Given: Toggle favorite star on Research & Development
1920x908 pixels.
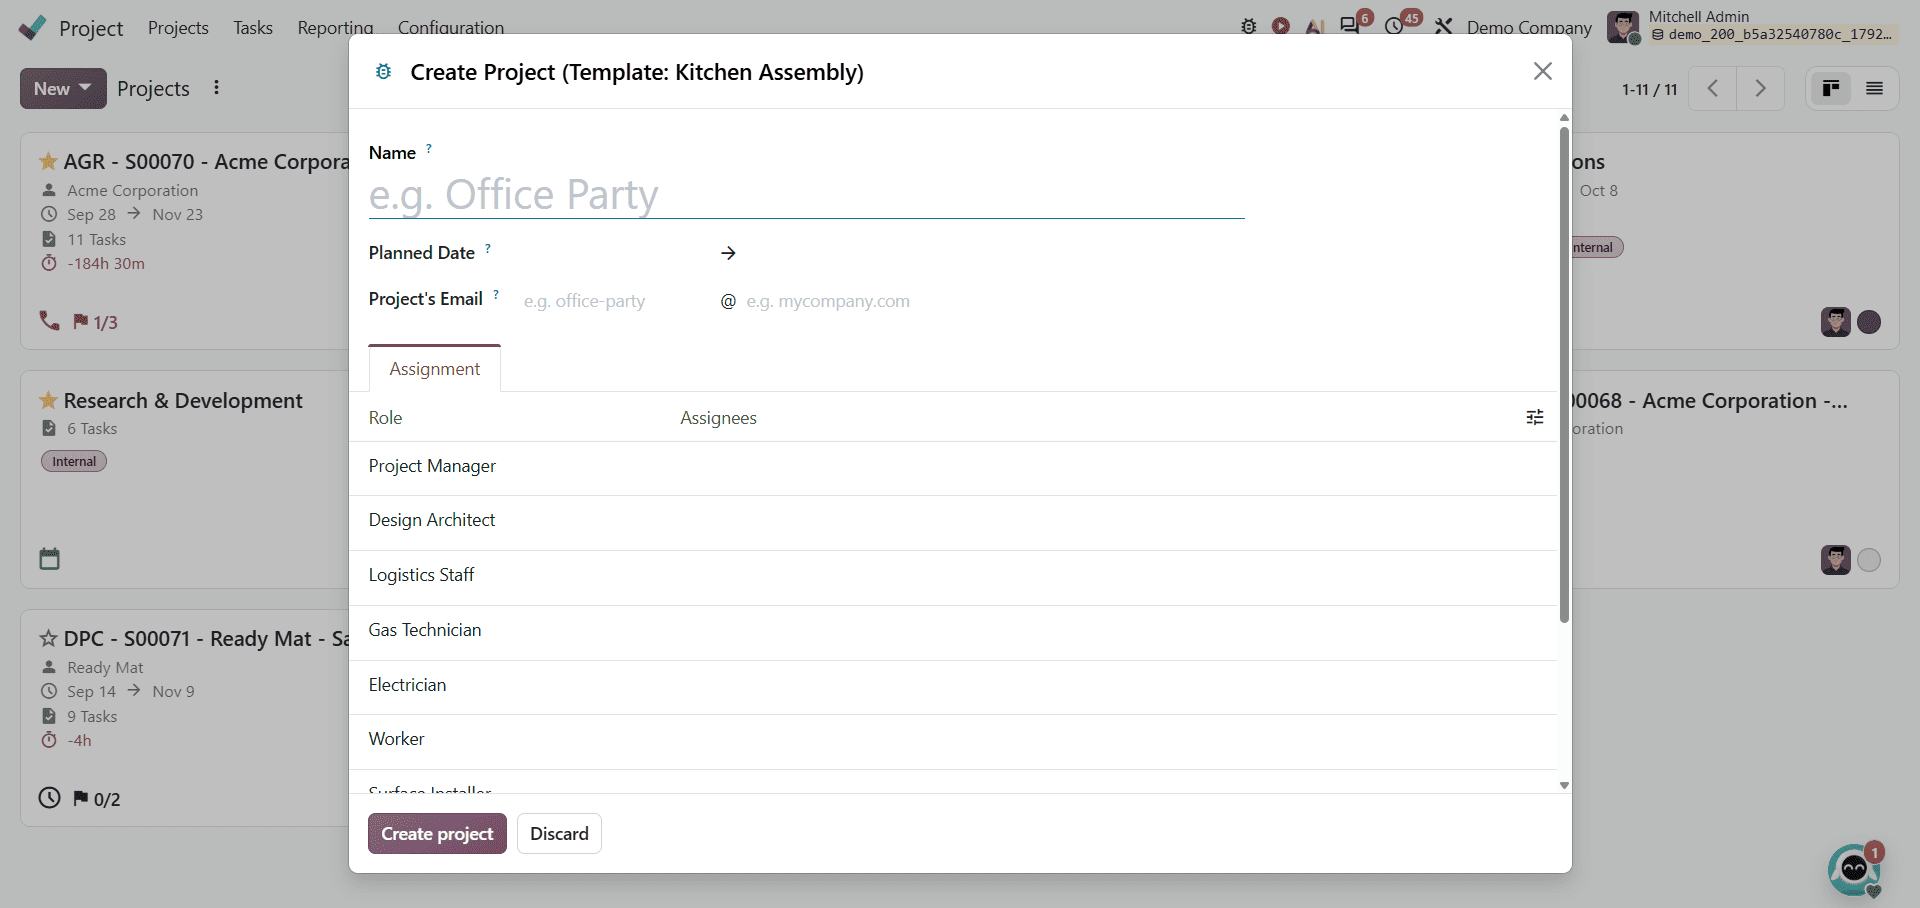Looking at the screenshot, I should click(48, 400).
